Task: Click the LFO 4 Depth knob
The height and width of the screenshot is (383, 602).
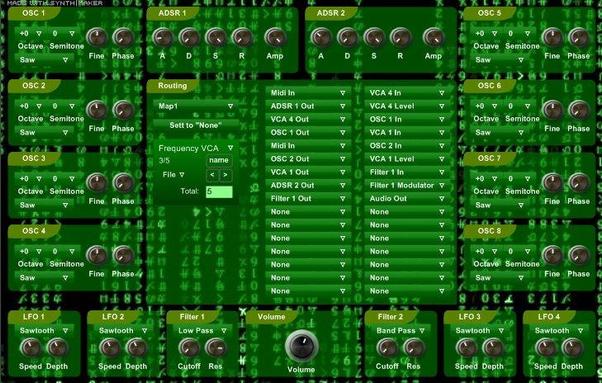Action: click(572, 348)
